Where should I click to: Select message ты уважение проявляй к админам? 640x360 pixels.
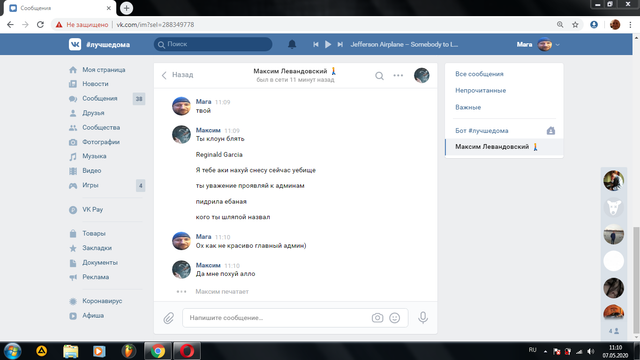tap(250, 186)
